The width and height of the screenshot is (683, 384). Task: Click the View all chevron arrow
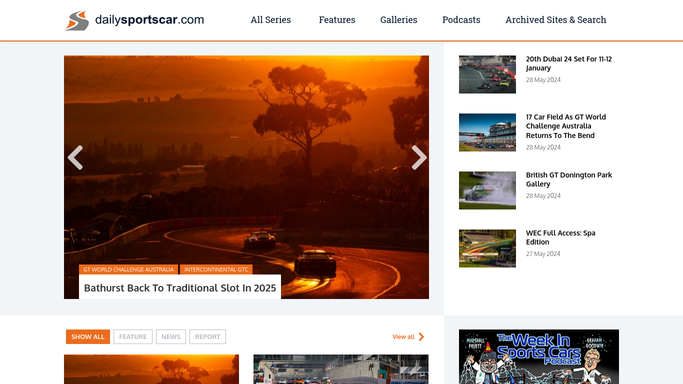point(421,337)
